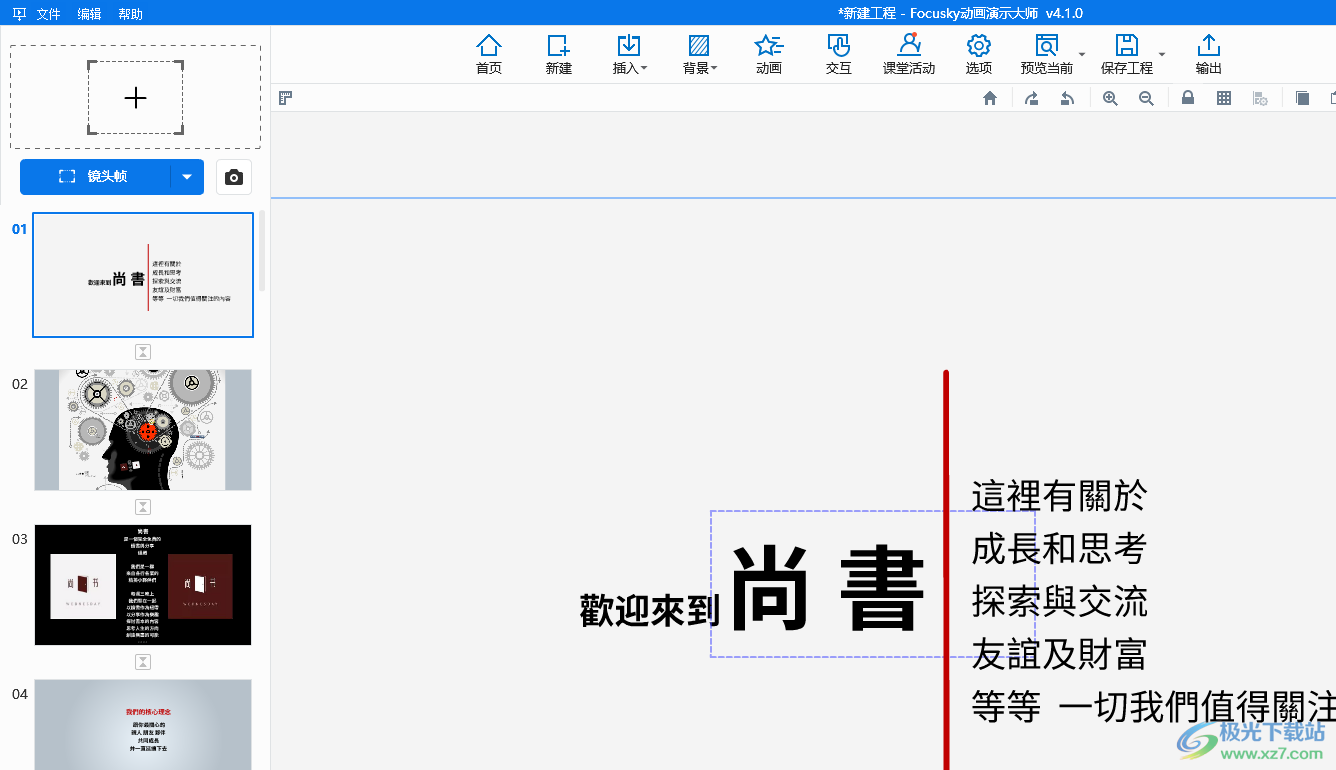Click the 镜头帧 frame button
This screenshot has height=770, width=1336.
pyautogui.click(x=95, y=177)
